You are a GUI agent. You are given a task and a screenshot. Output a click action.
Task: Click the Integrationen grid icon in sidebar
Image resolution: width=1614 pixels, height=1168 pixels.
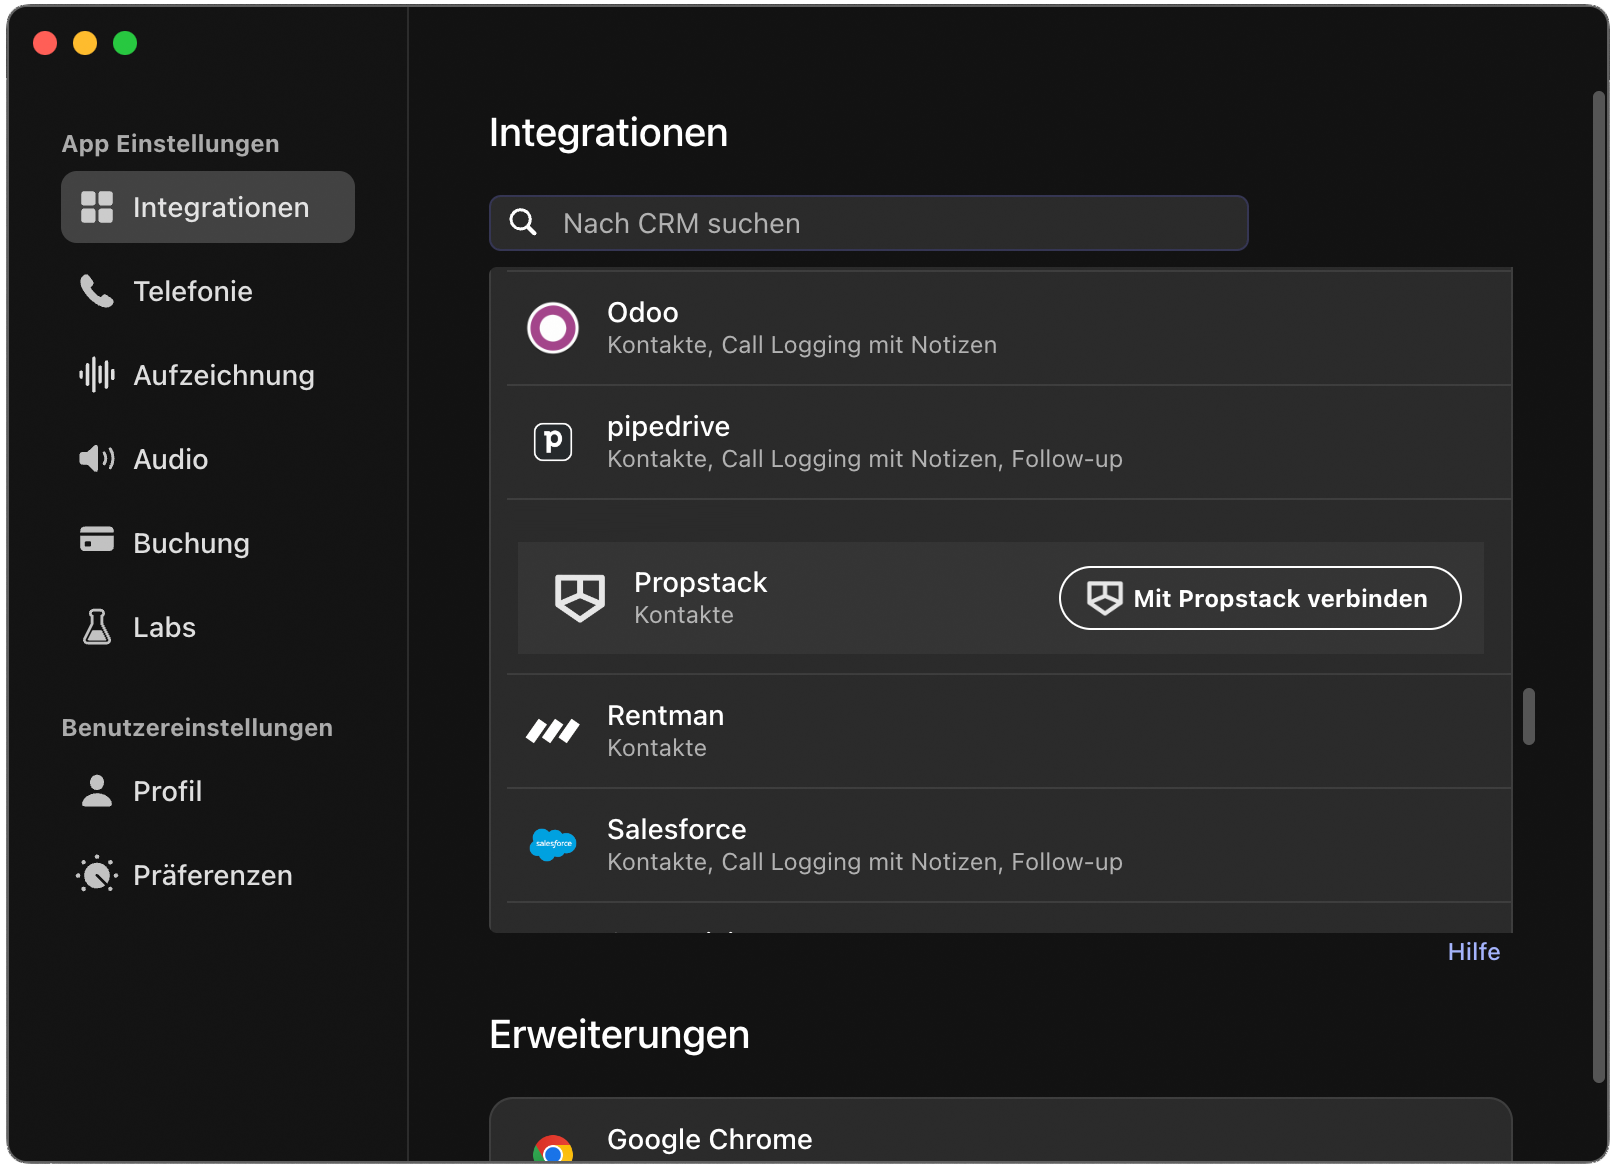97,207
